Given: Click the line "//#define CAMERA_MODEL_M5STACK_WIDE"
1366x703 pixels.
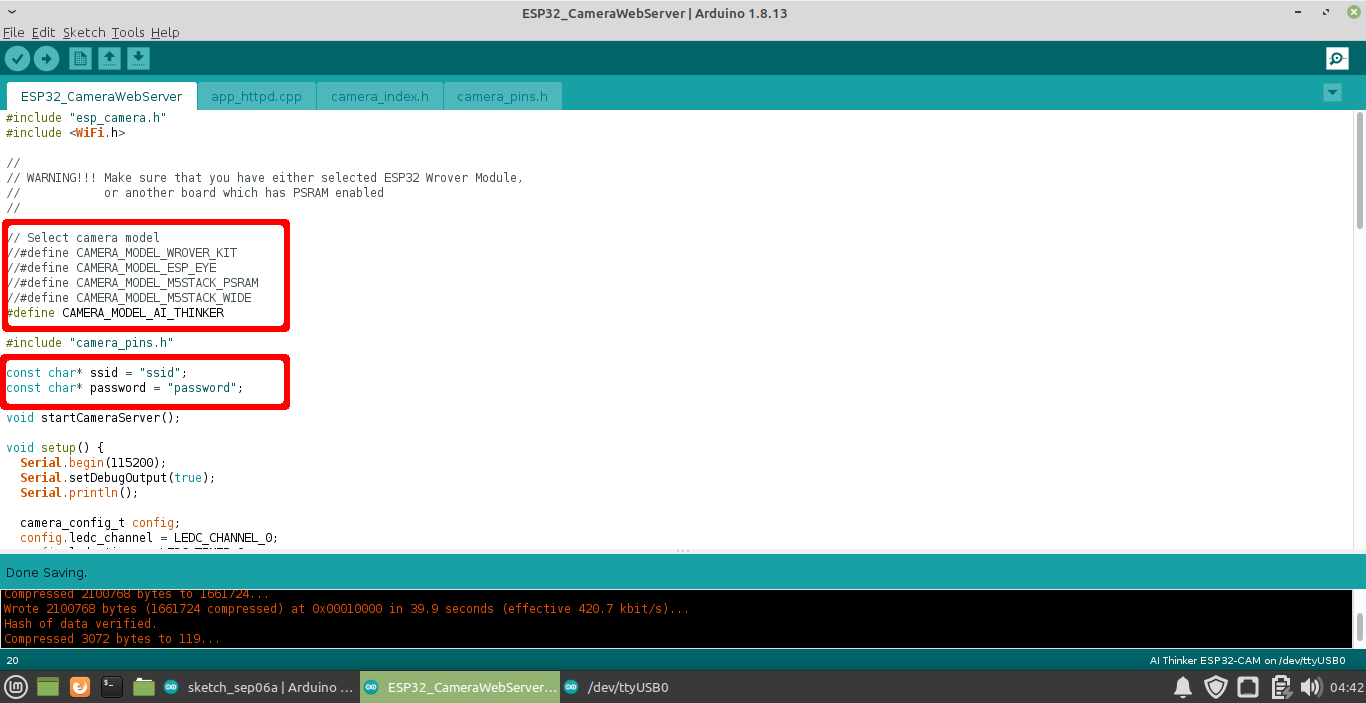Looking at the screenshot, I should tap(129, 298).
